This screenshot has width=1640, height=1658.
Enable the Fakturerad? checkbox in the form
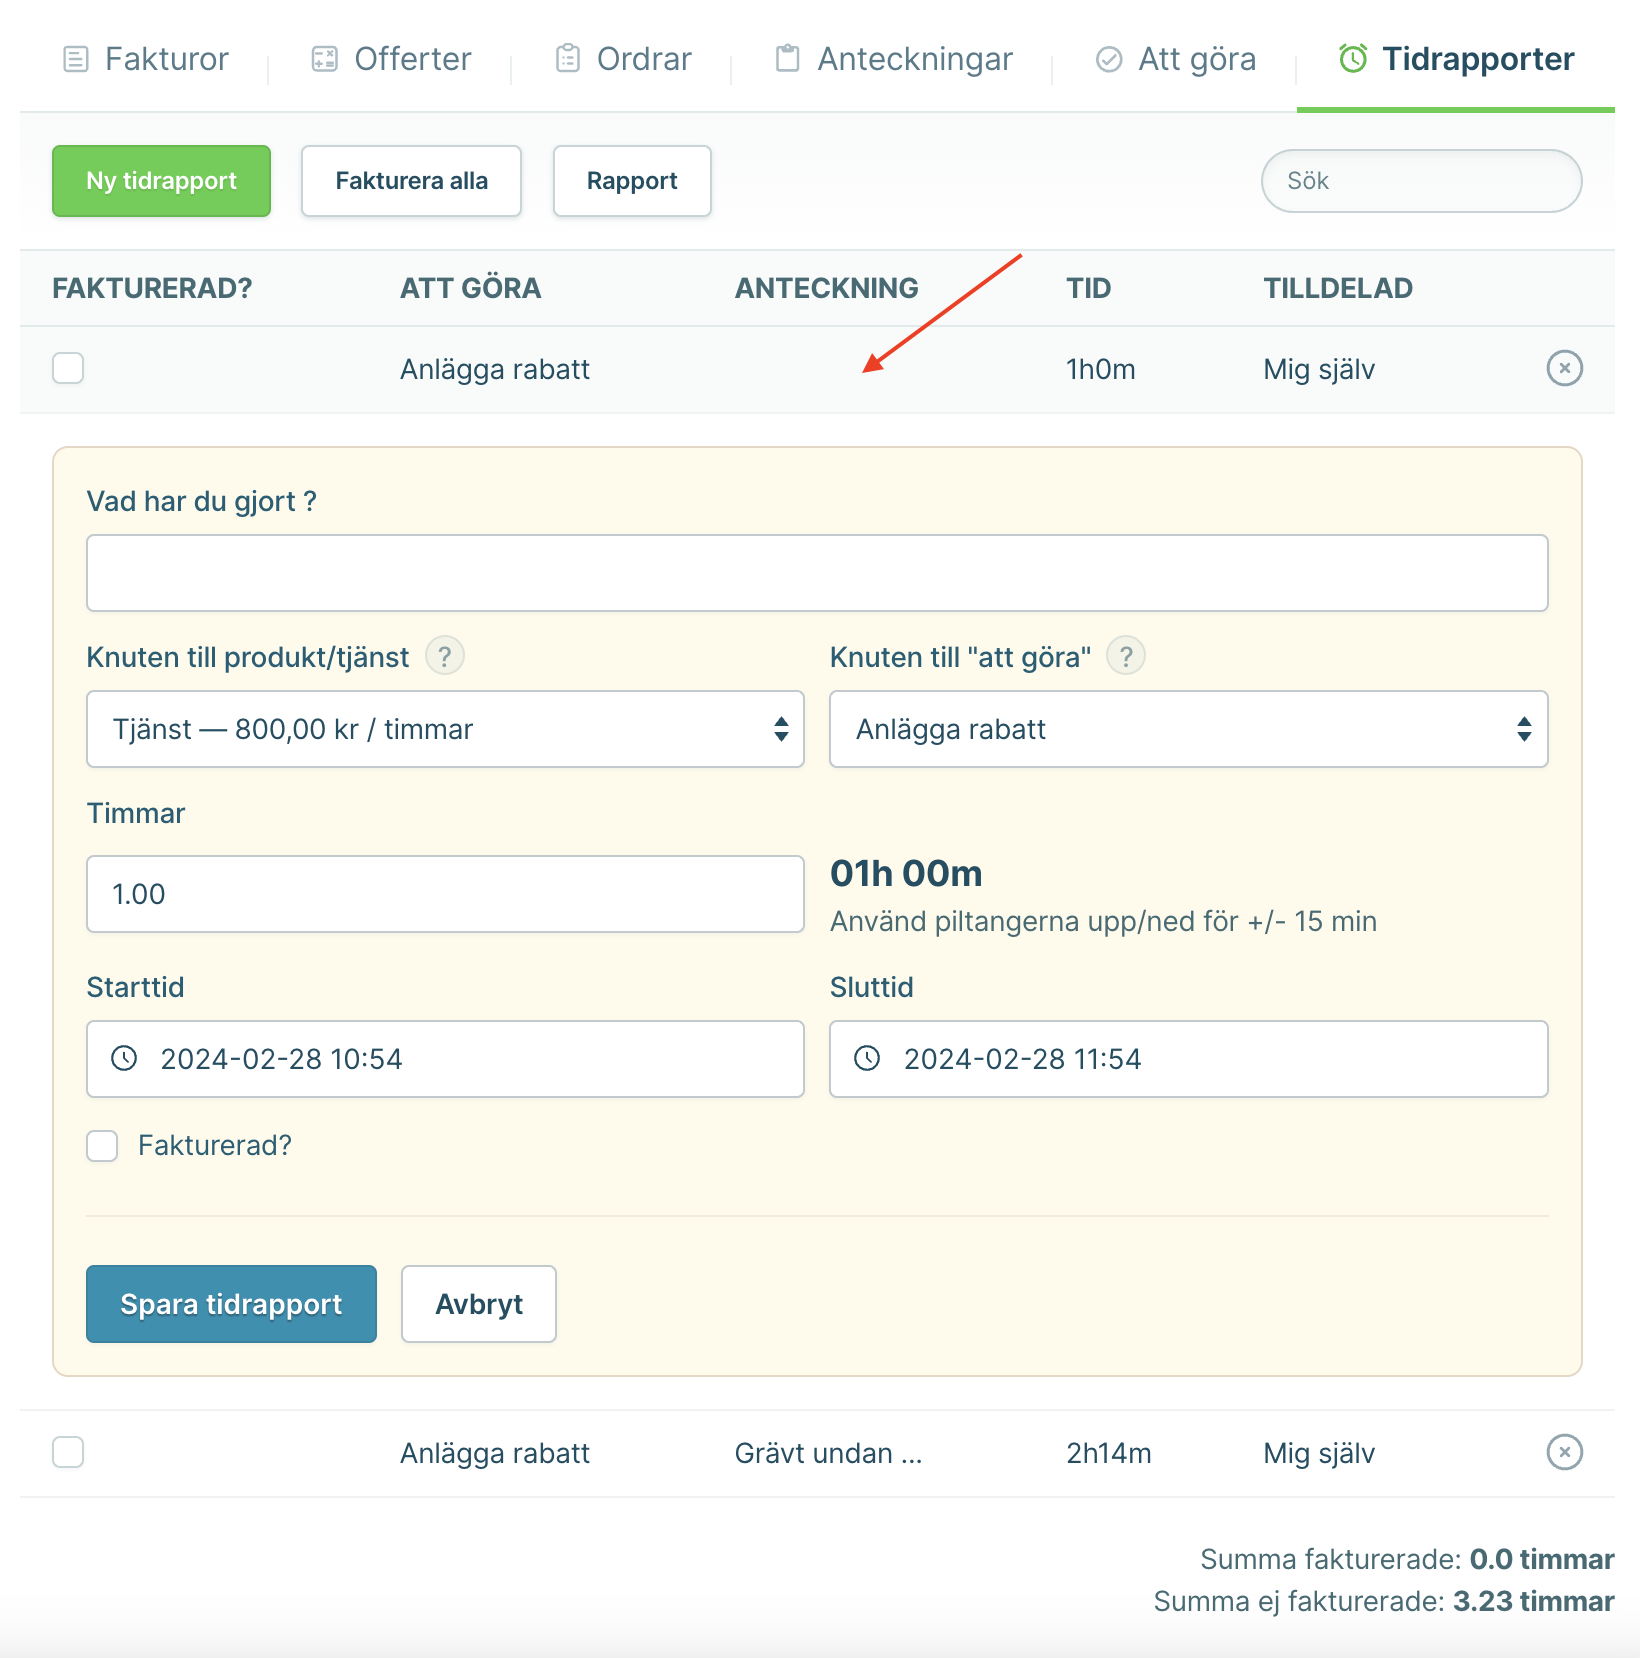[x=102, y=1146]
